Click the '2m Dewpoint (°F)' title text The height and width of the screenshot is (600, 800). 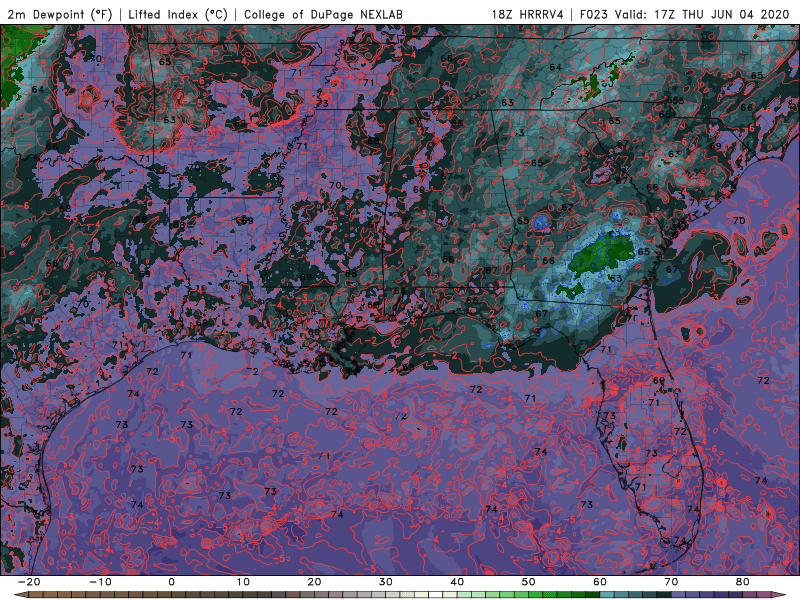[59, 14]
